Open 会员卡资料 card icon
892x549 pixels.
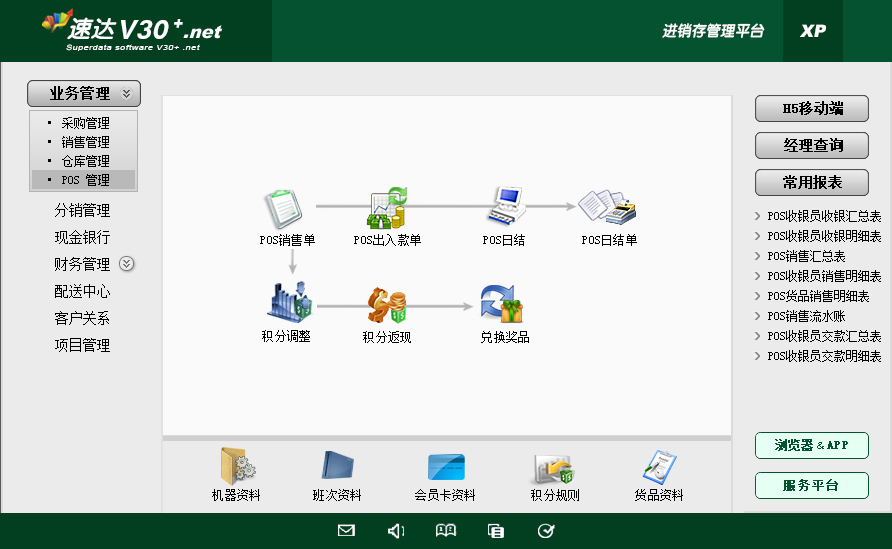pyautogui.click(x=445, y=467)
